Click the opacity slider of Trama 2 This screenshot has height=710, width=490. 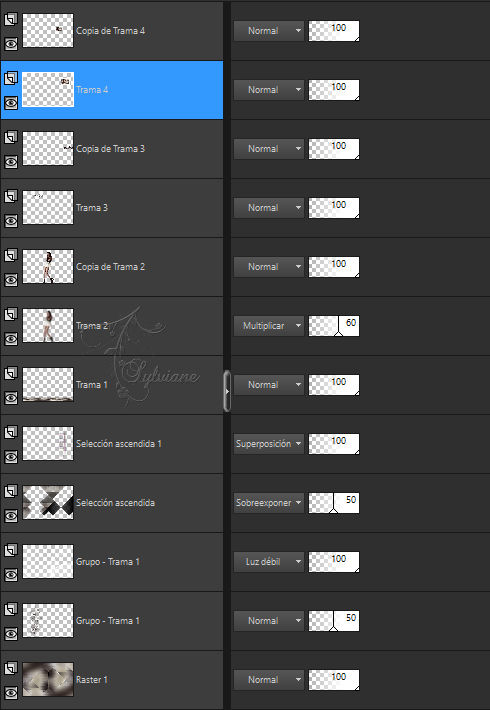[x=334, y=326]
